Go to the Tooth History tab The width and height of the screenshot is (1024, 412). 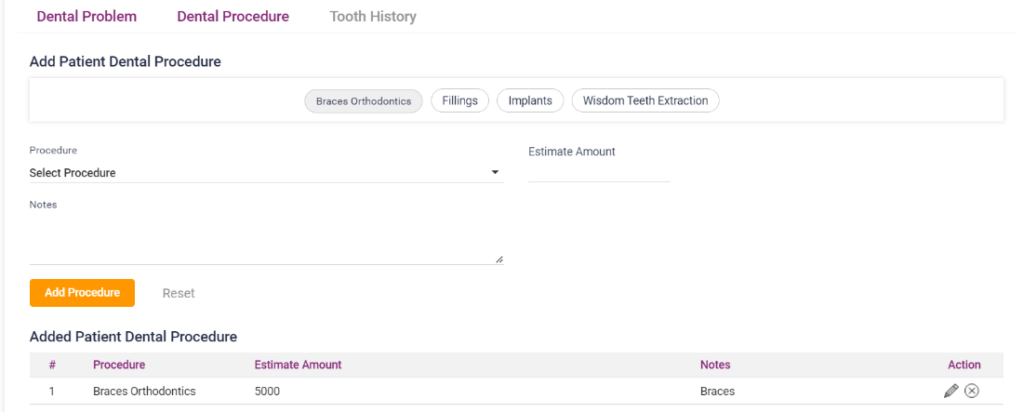tap(373, 17)
